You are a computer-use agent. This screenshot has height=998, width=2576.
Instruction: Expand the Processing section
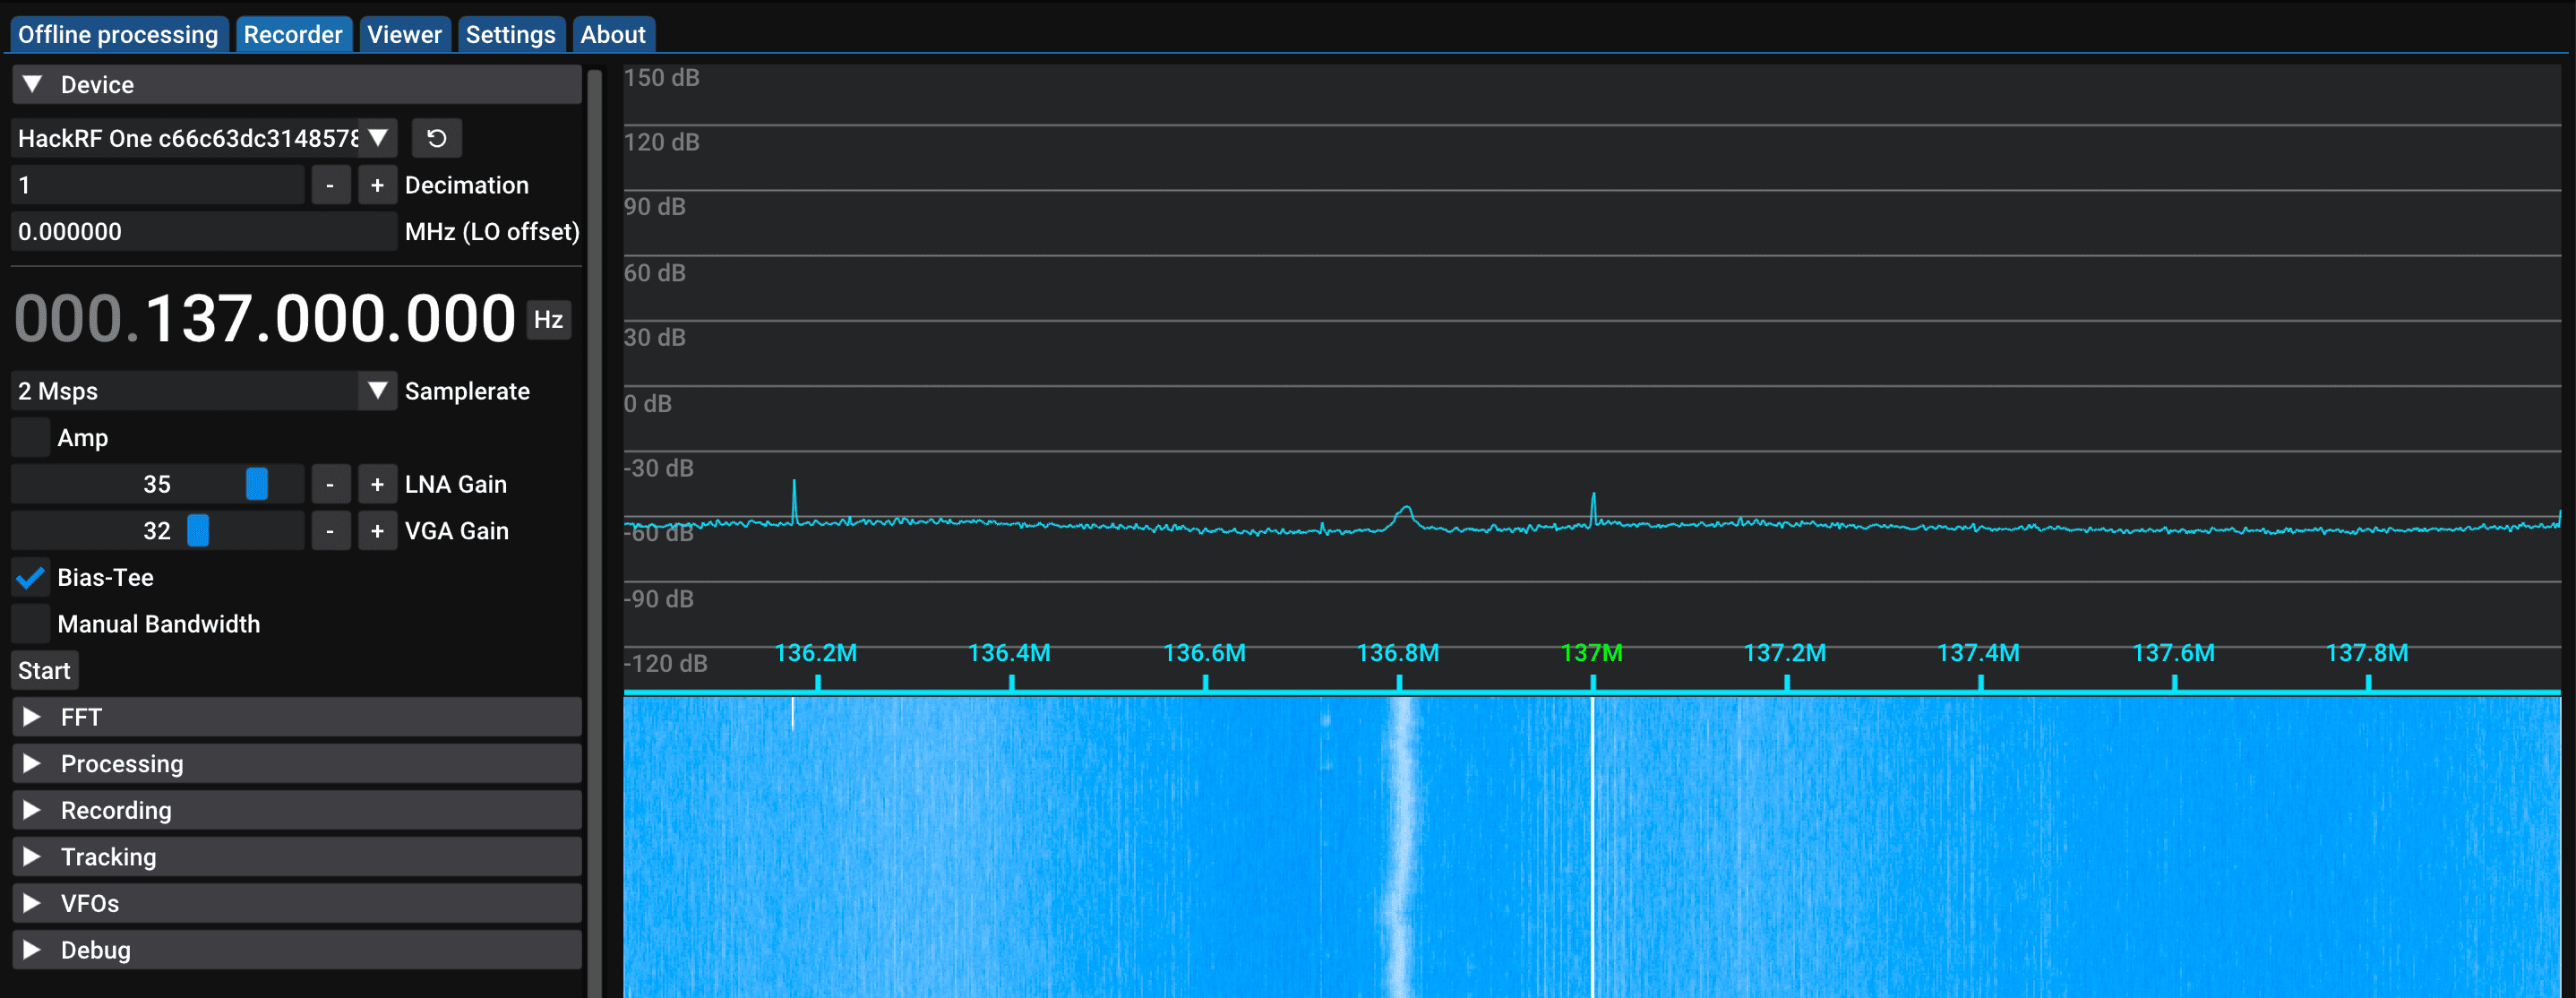[296, 764]
